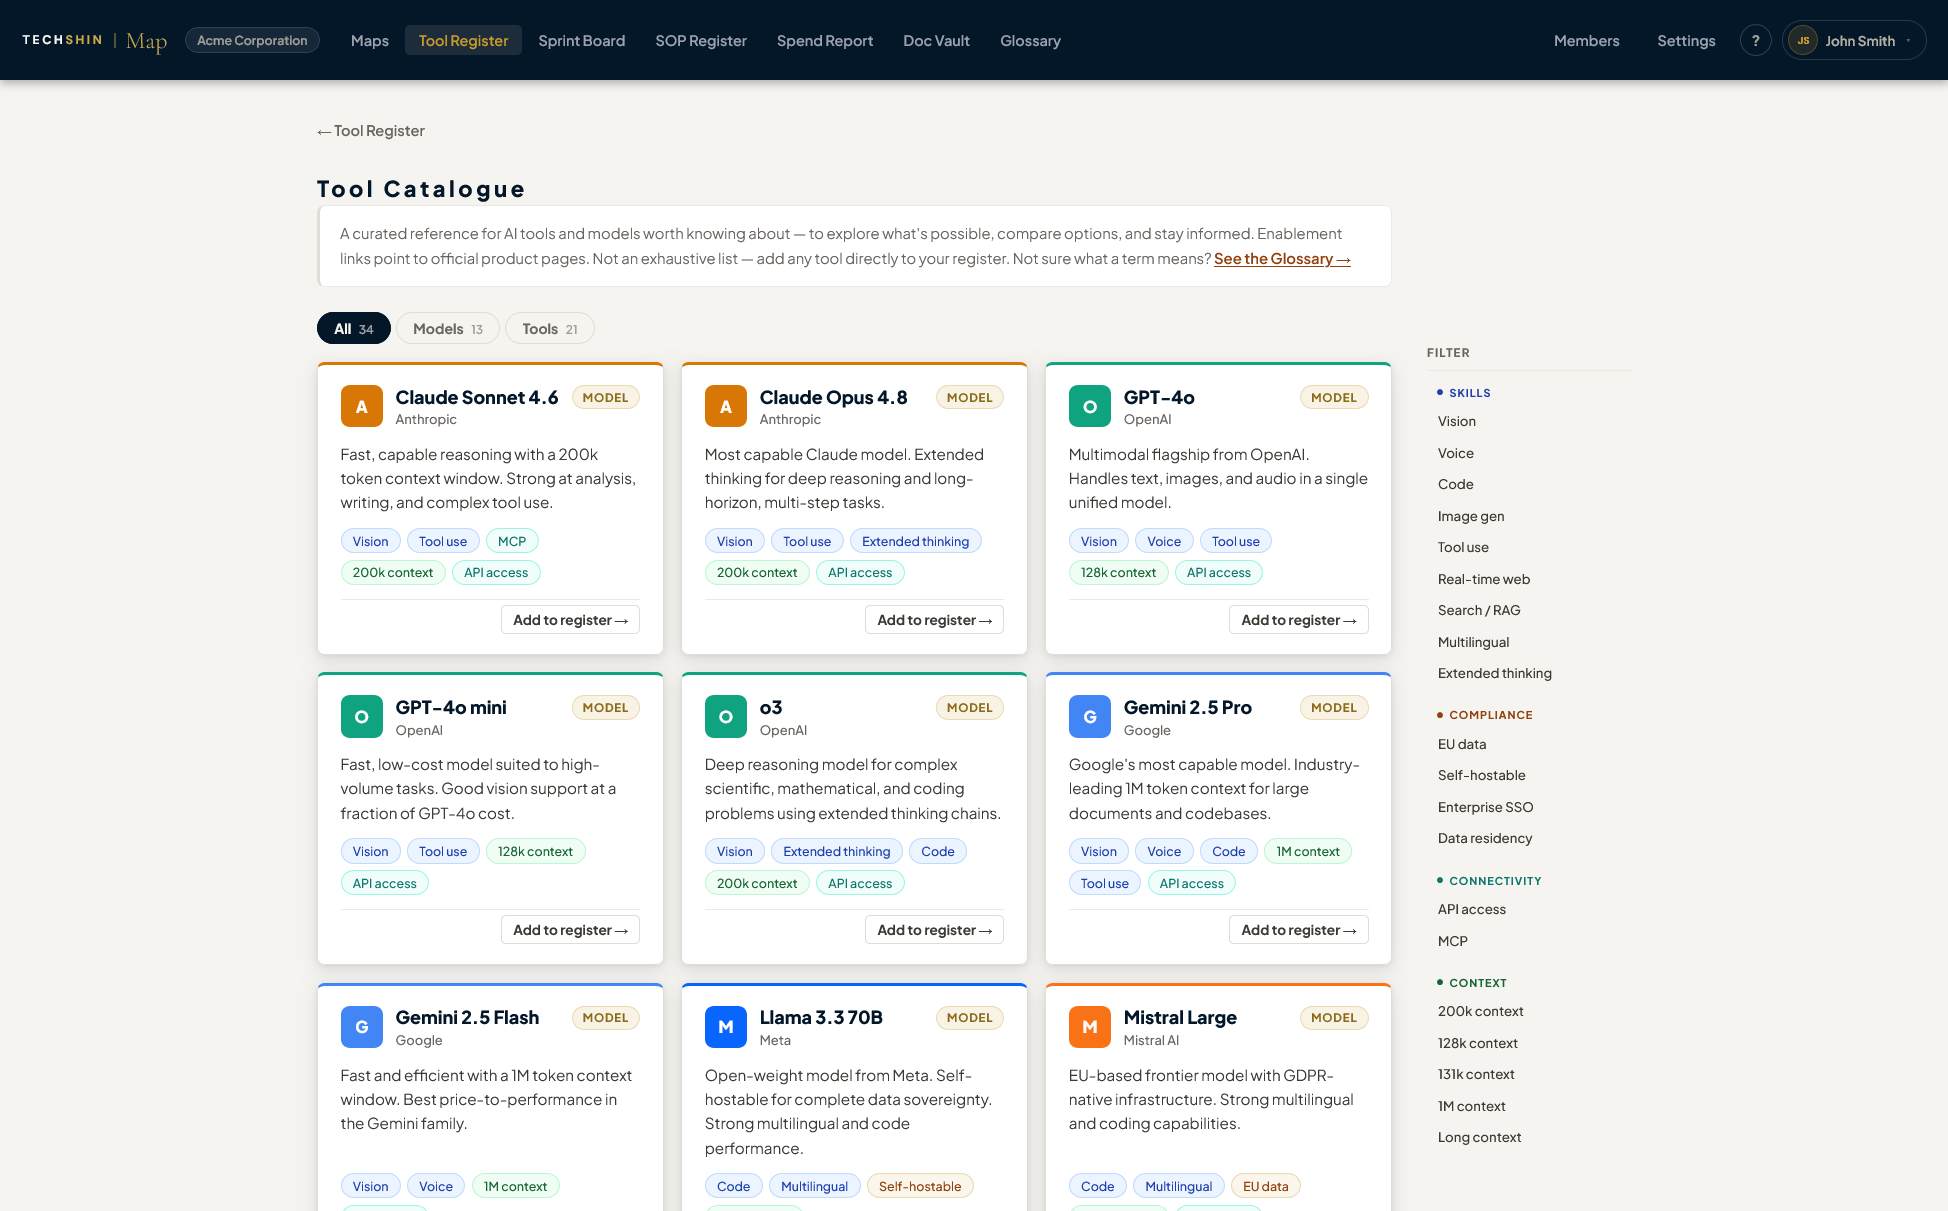The height and width of the screenshot is (1211, 1948).
Task: Click the EU data tag on Mistral Large
Action: (x=1266, y=1186)
